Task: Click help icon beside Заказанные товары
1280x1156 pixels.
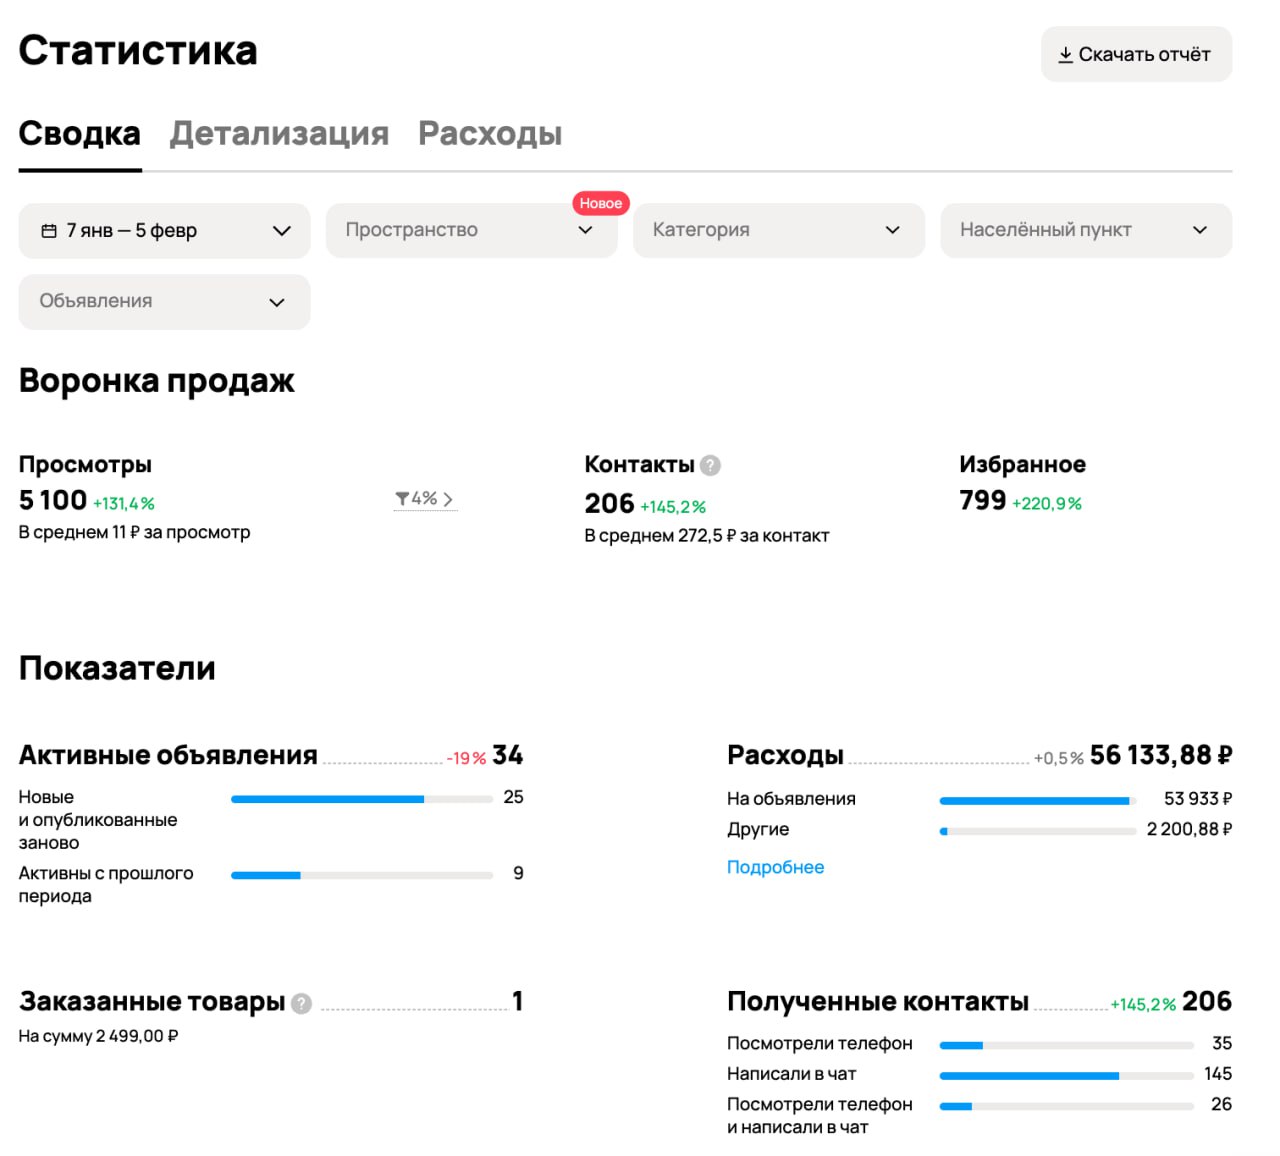Action: coord(301,1003)
